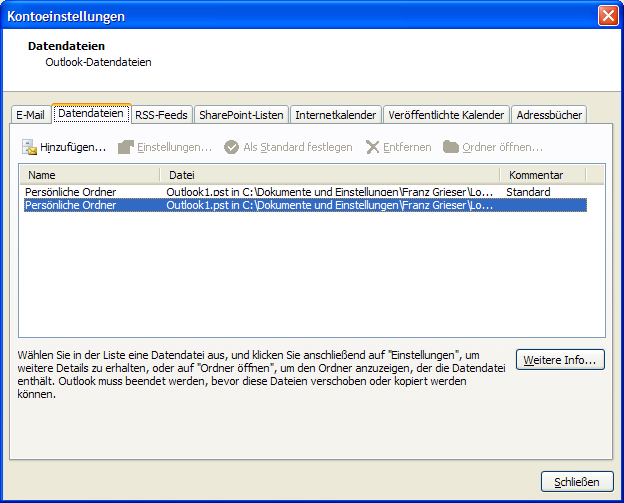The width and height of the screenshot is (624, 503).
Task: Click the Als Standard festlegen label
Action: click(x=298, y=147)
